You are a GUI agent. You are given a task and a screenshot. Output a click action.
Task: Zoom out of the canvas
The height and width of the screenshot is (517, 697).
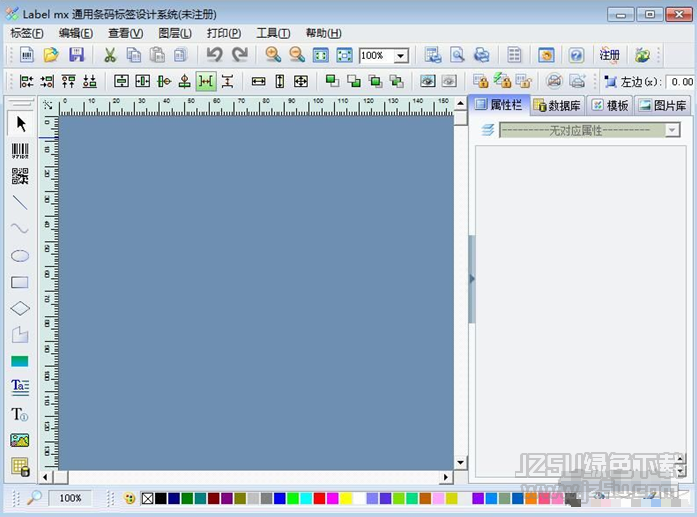[x=296, y=55]
